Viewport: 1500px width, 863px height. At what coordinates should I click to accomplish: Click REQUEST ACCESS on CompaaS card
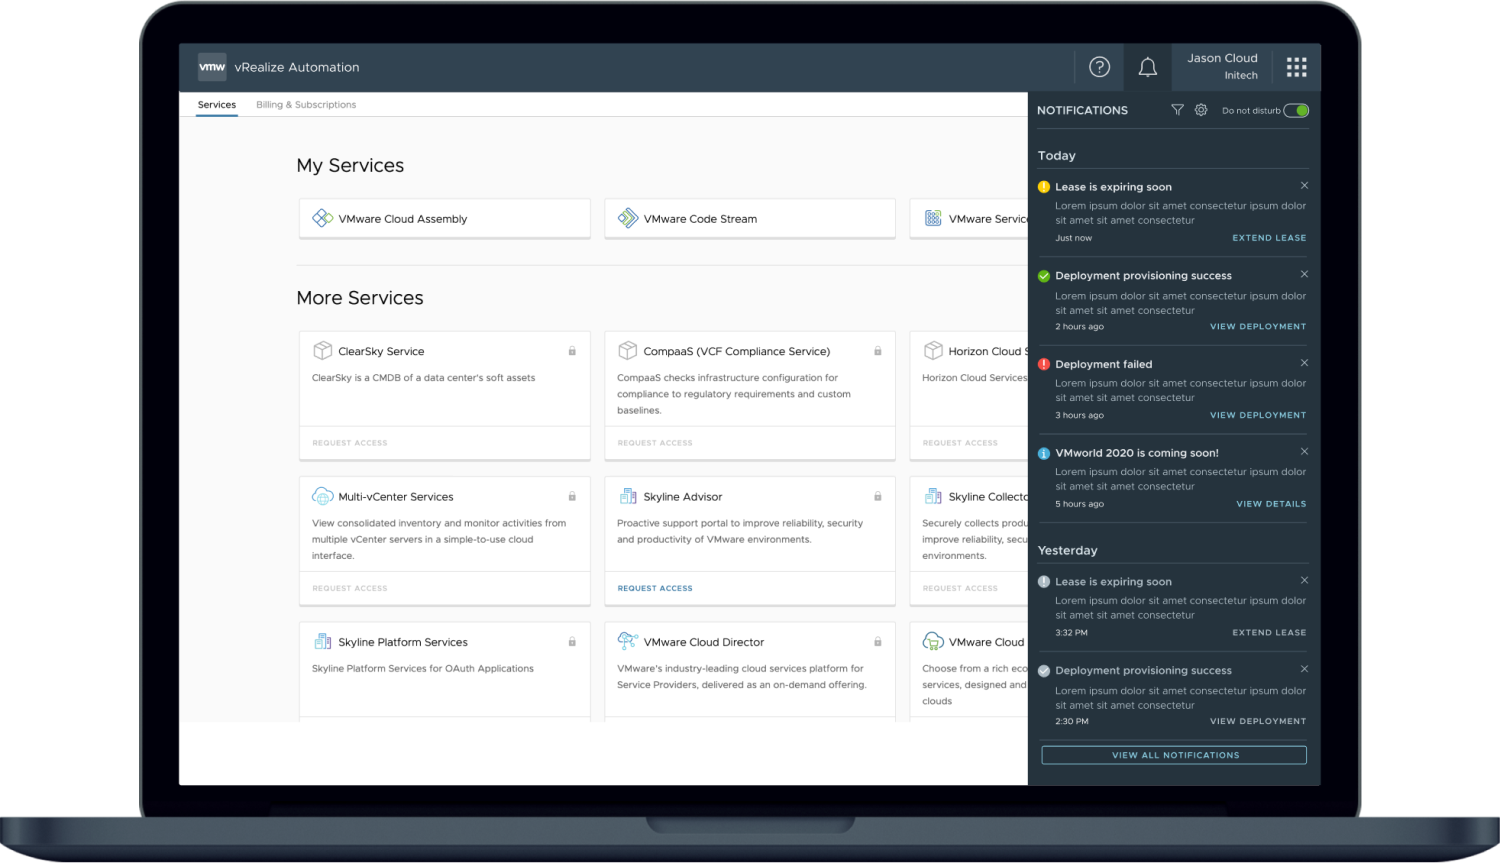pyautogui.click(x=655, y=443)
